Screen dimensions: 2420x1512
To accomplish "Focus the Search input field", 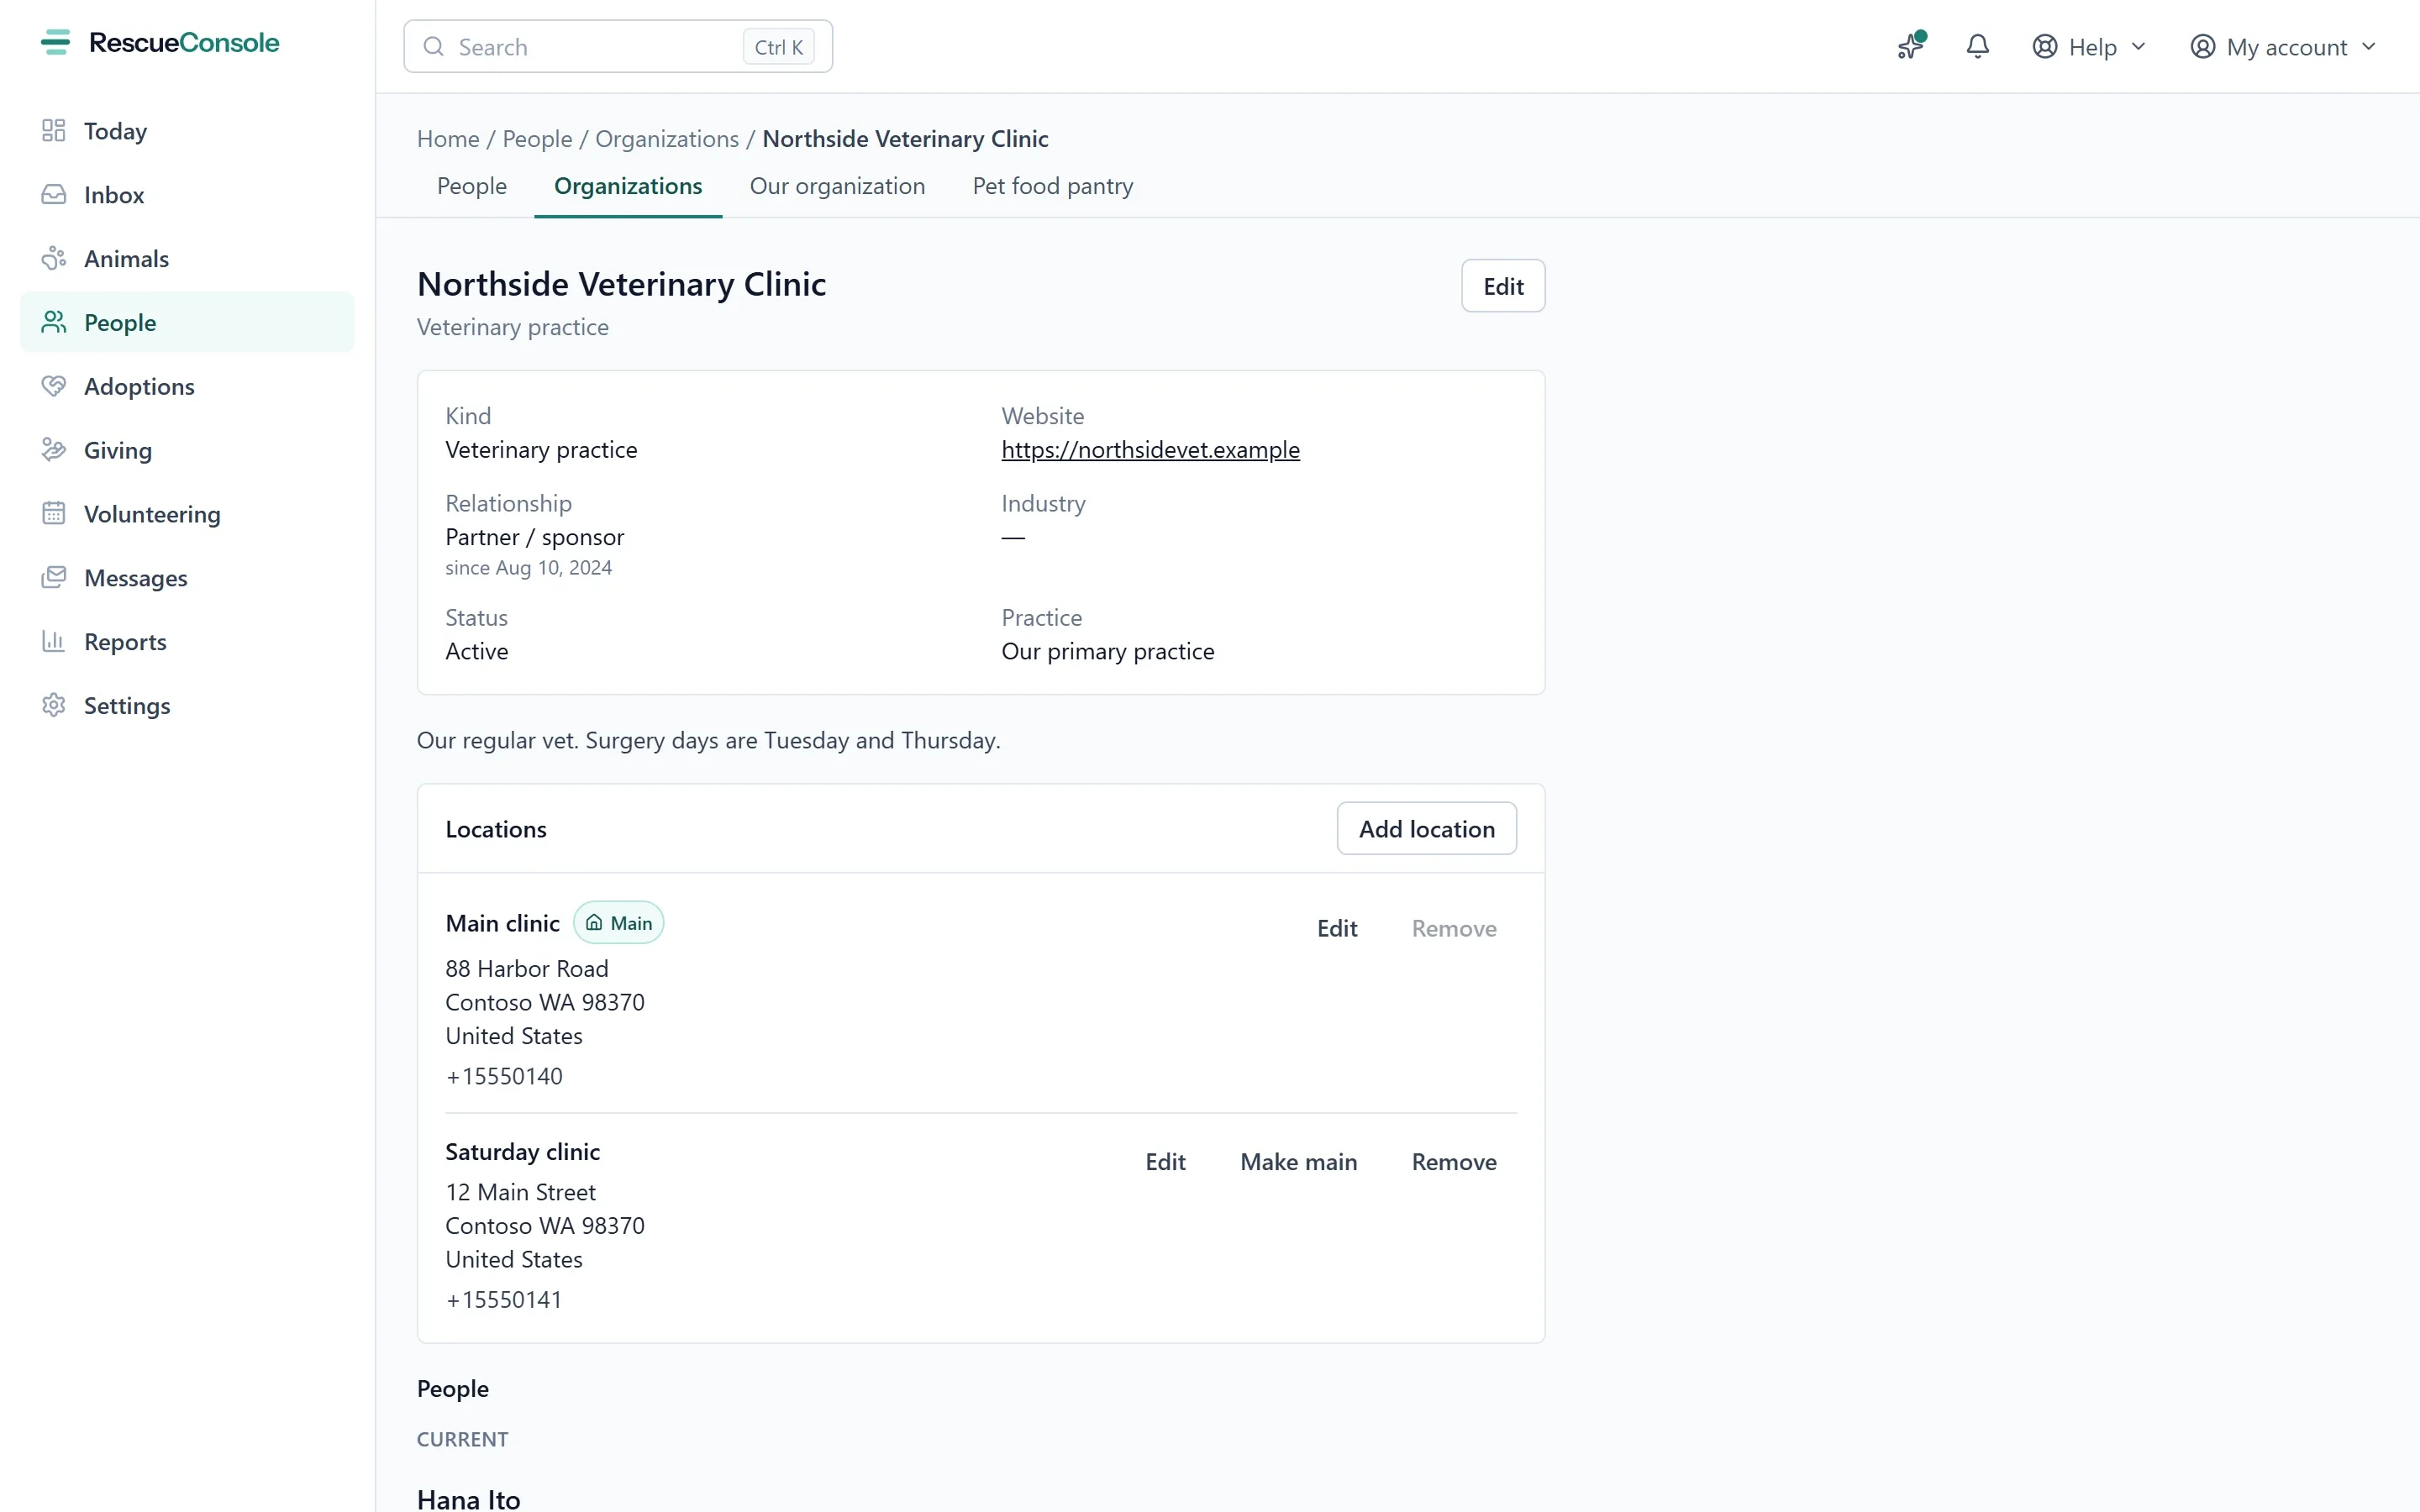I will click(x=618, y=47).
